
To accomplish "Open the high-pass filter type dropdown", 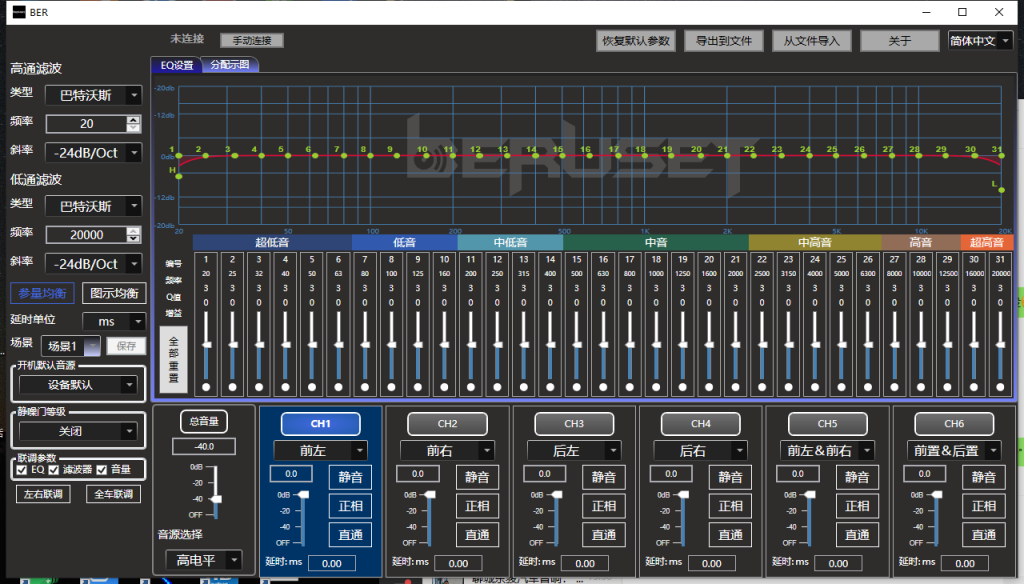I will click(93, 95).
